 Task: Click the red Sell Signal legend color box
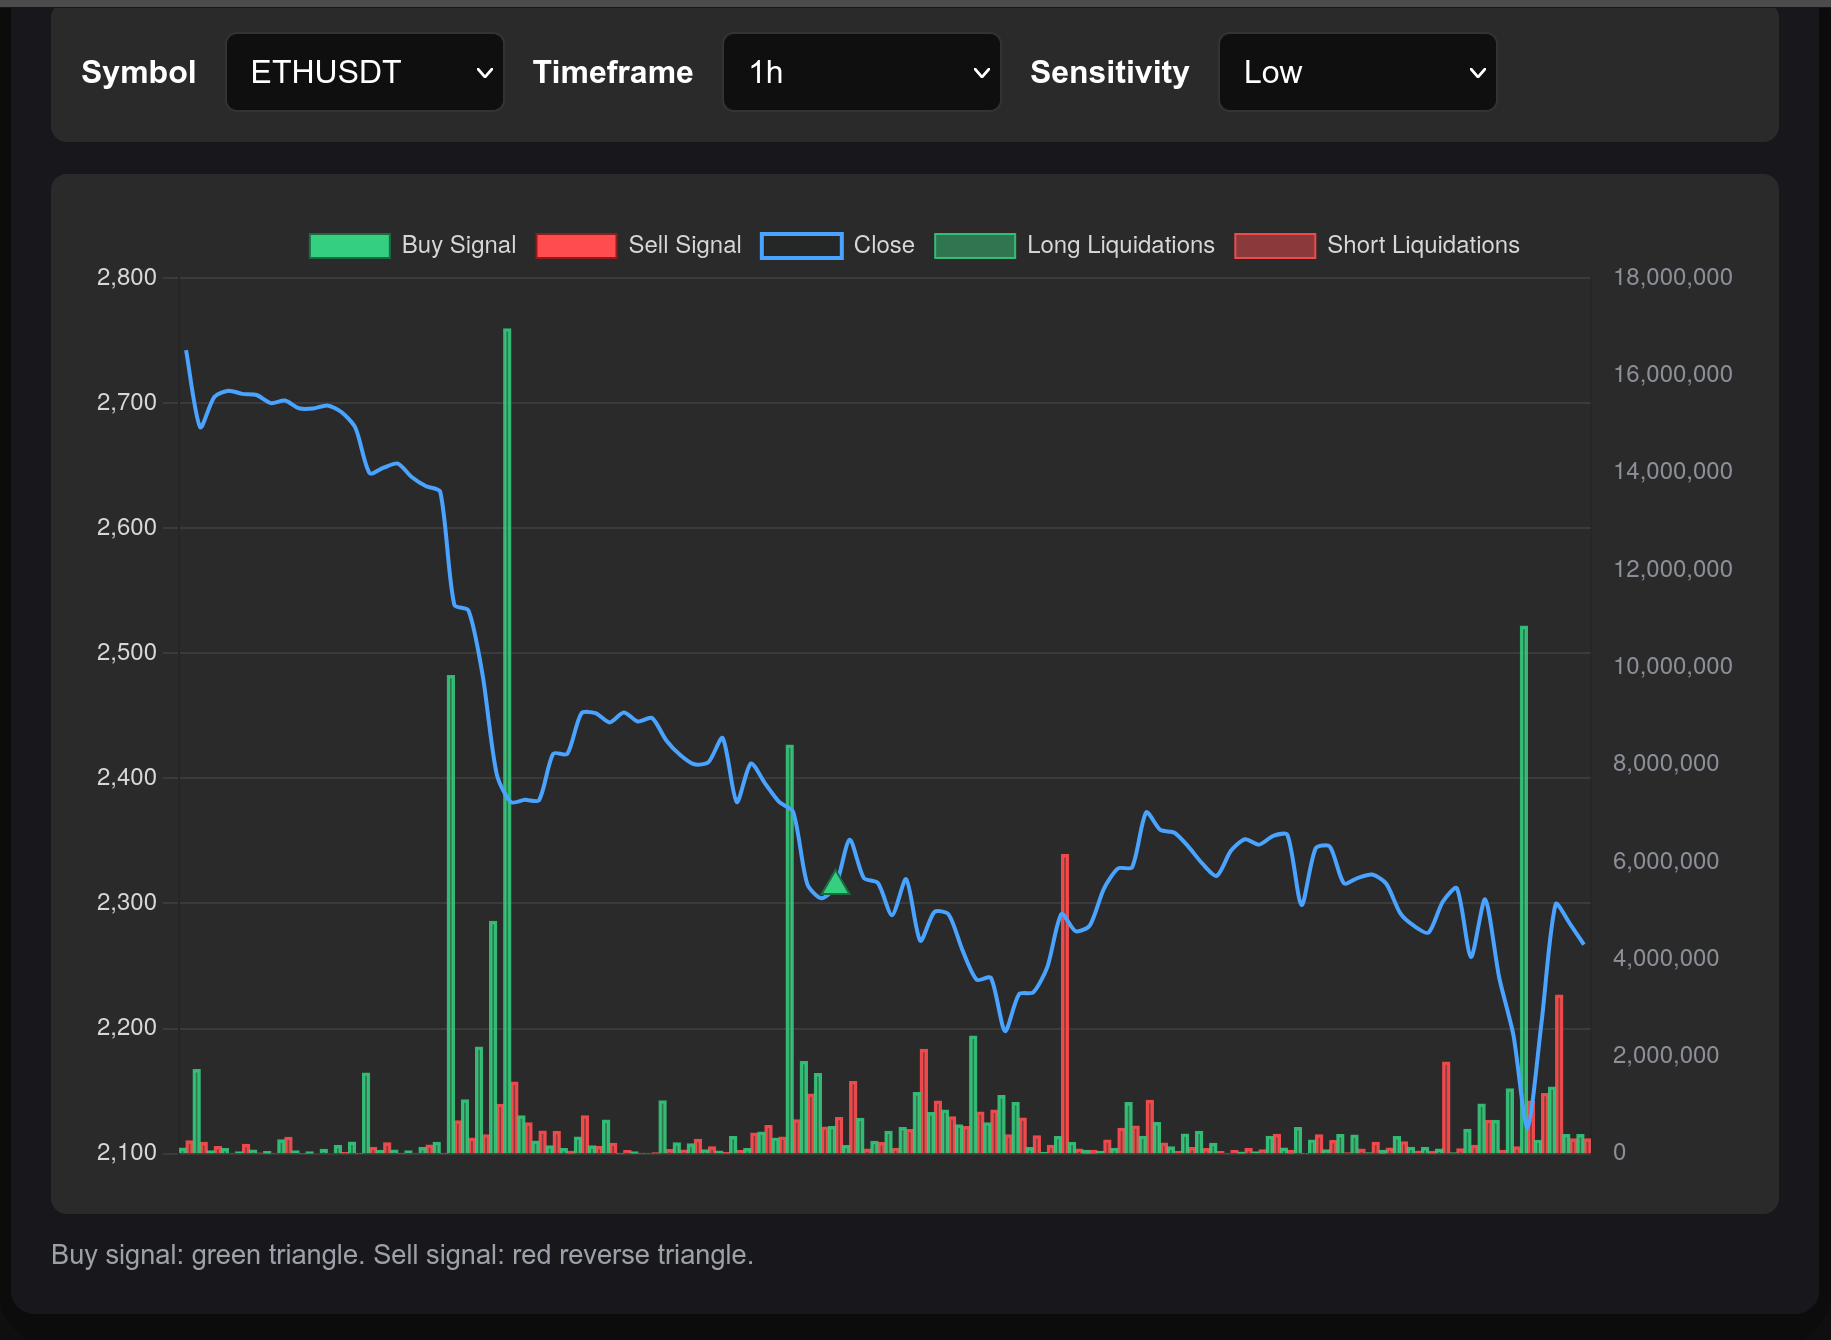tap(576, 246)
